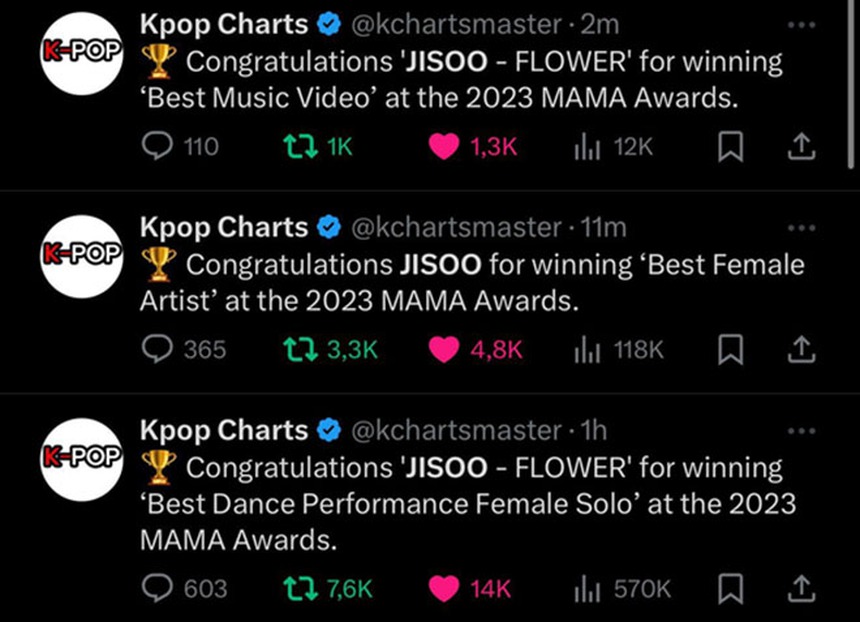Open more options for the Best Female Artist tweet
The image size is (860, 622).
800,225
